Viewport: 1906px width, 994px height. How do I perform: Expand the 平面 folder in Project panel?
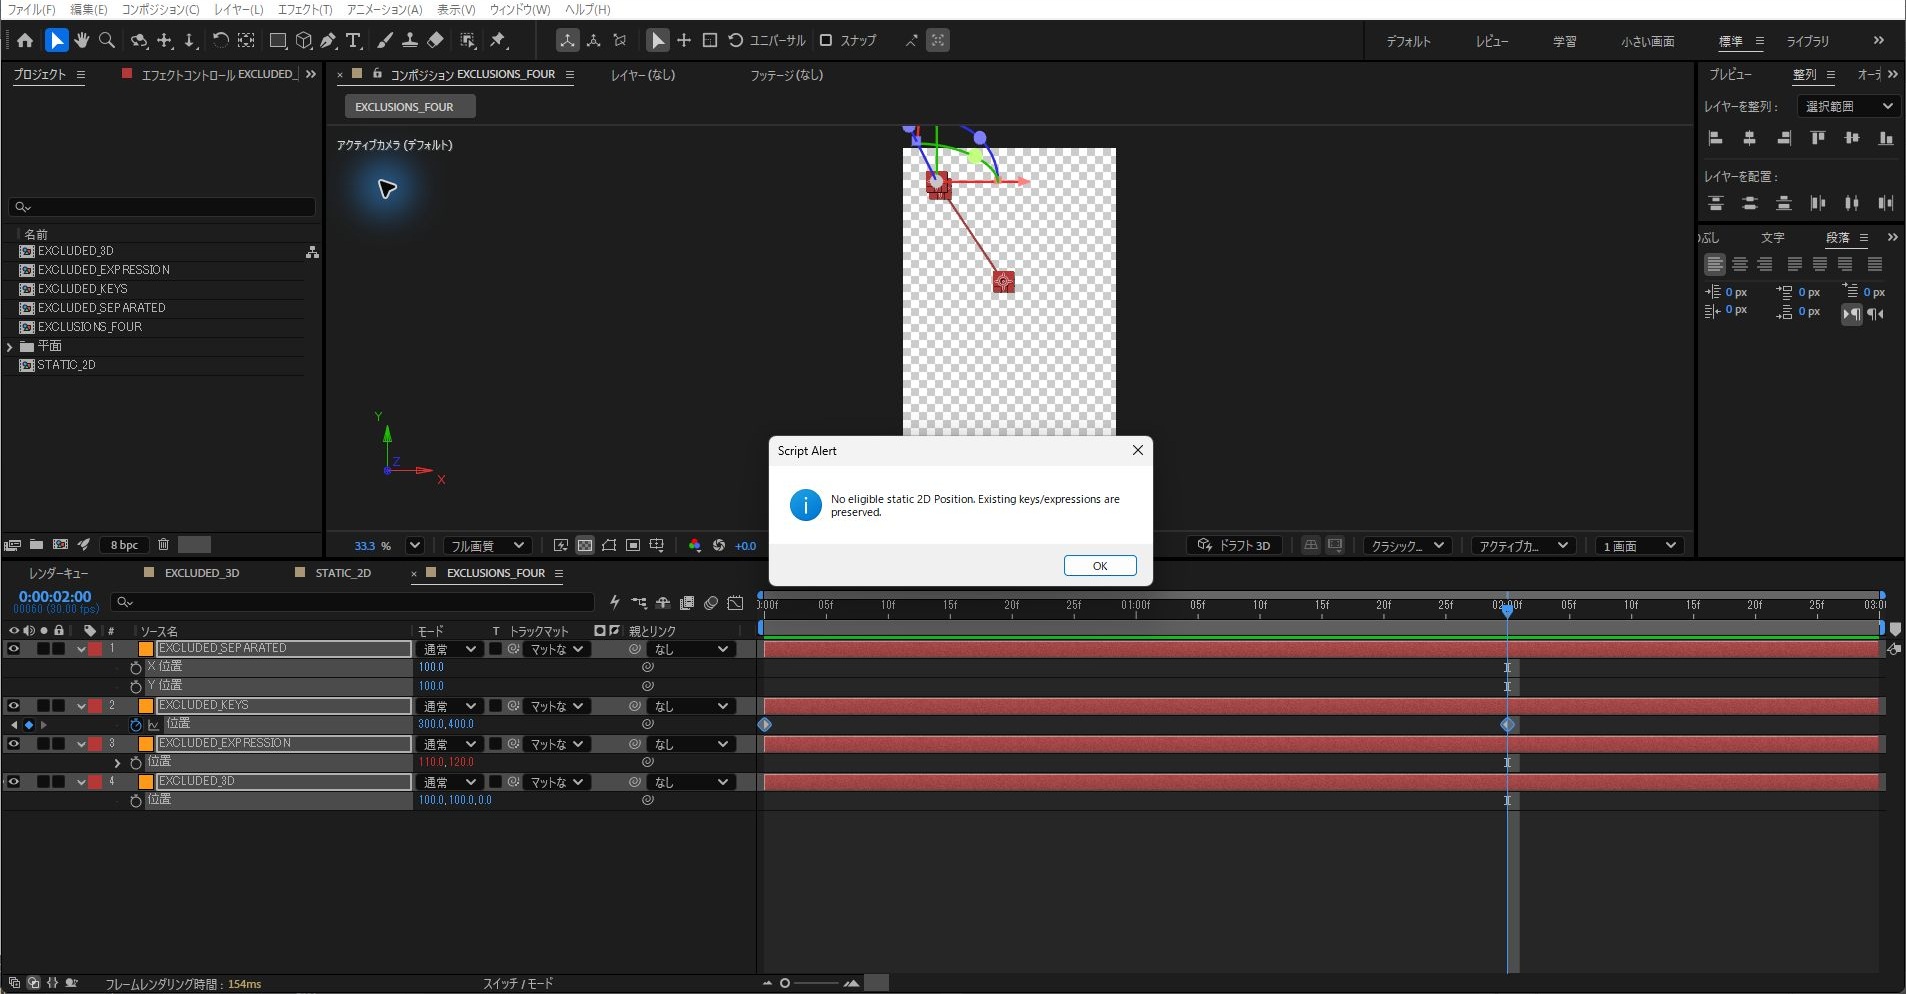(10, 346)
